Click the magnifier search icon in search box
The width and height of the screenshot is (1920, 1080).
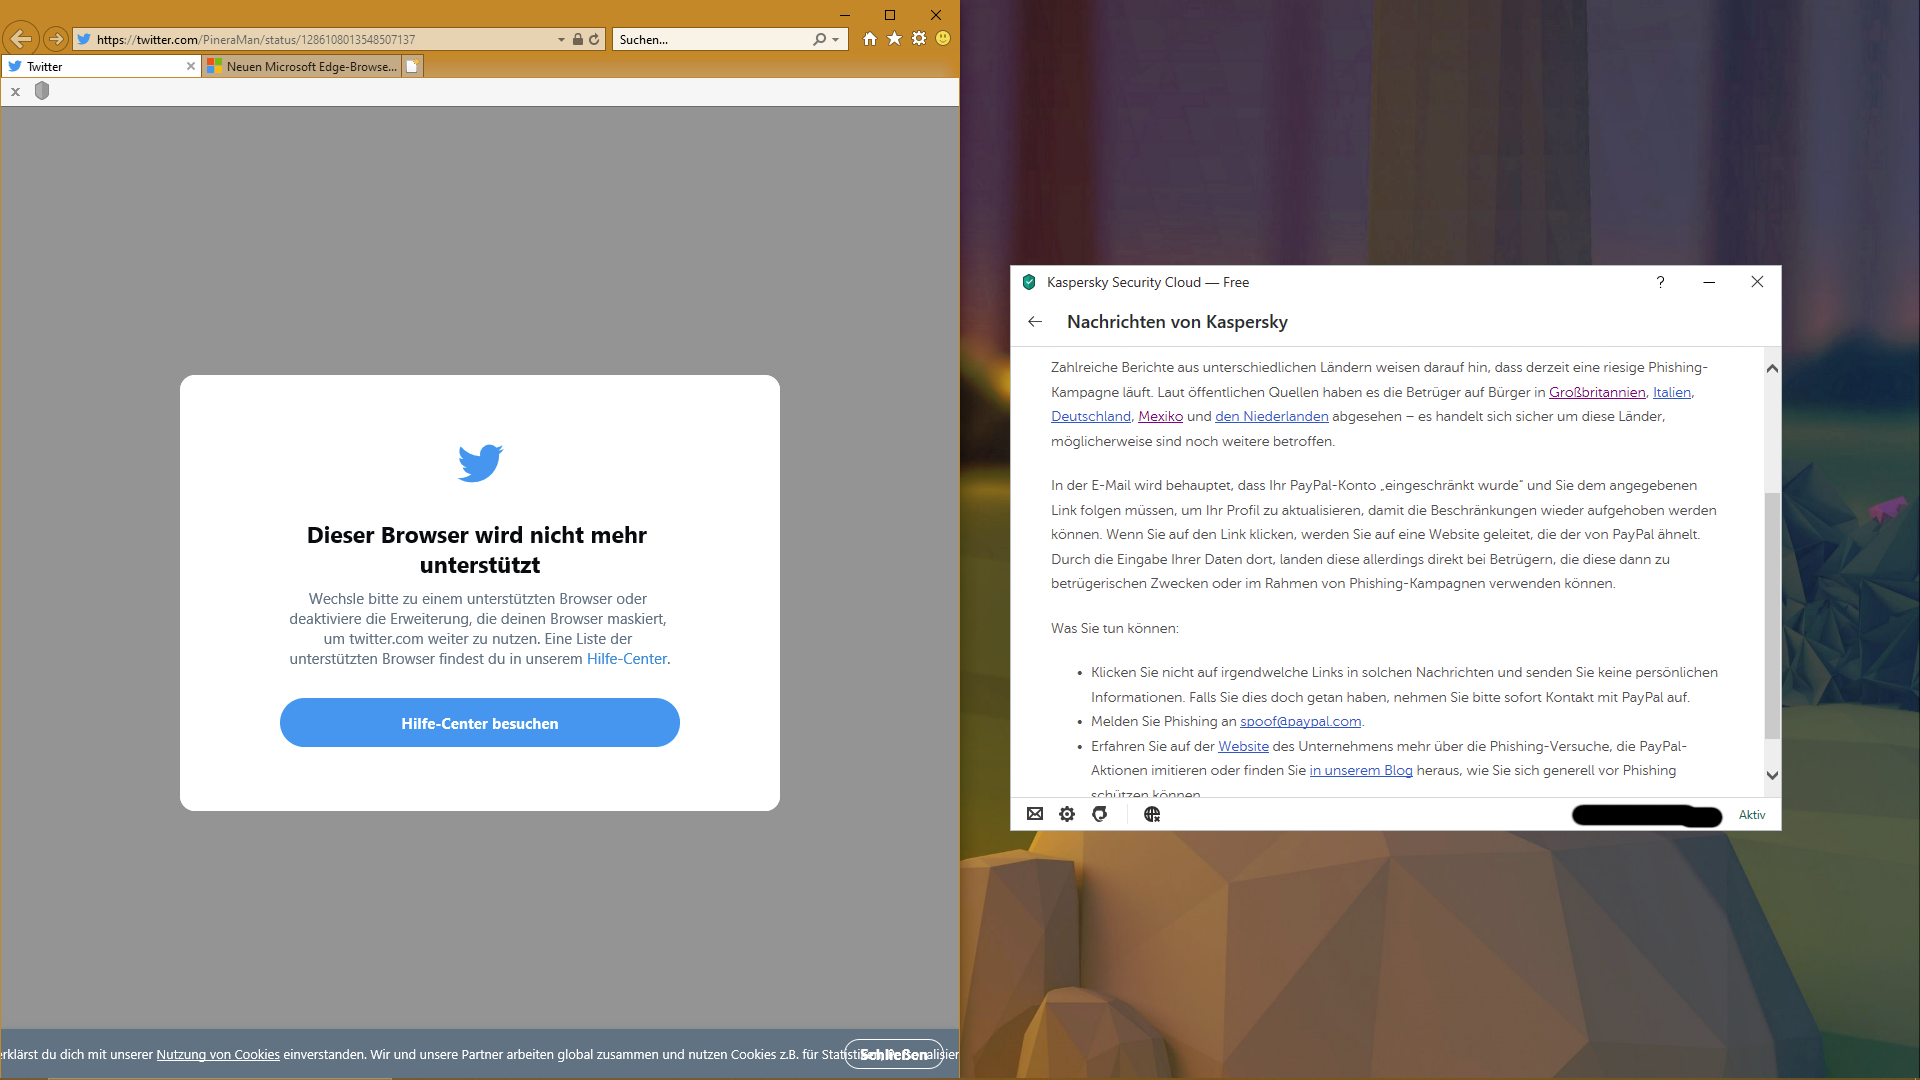coord(819,39)
